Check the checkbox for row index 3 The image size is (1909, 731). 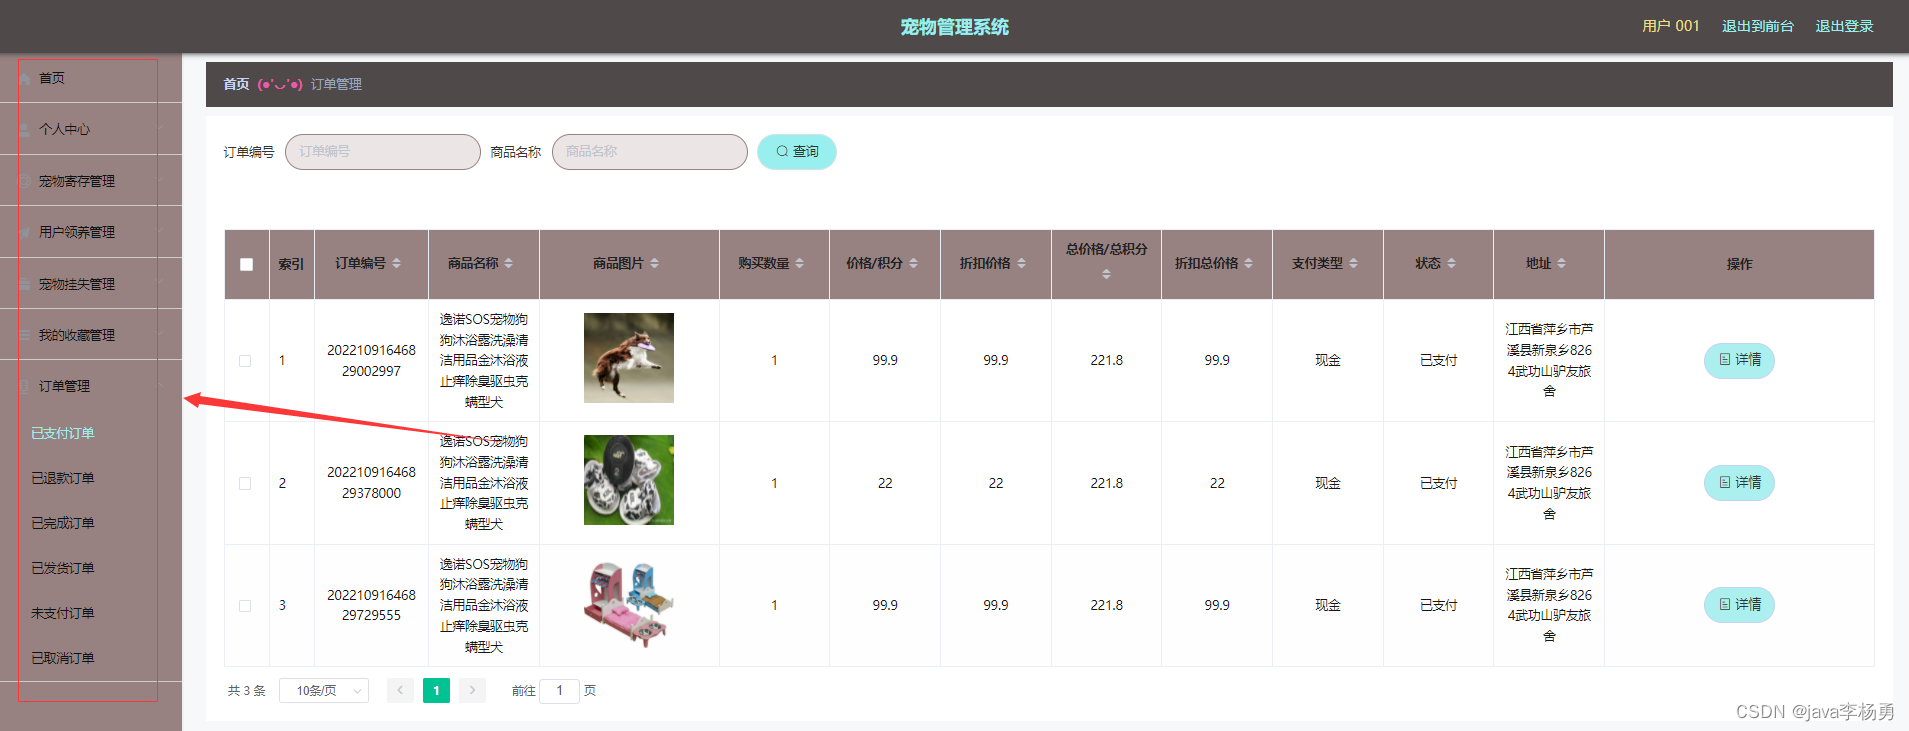point(245,606)
